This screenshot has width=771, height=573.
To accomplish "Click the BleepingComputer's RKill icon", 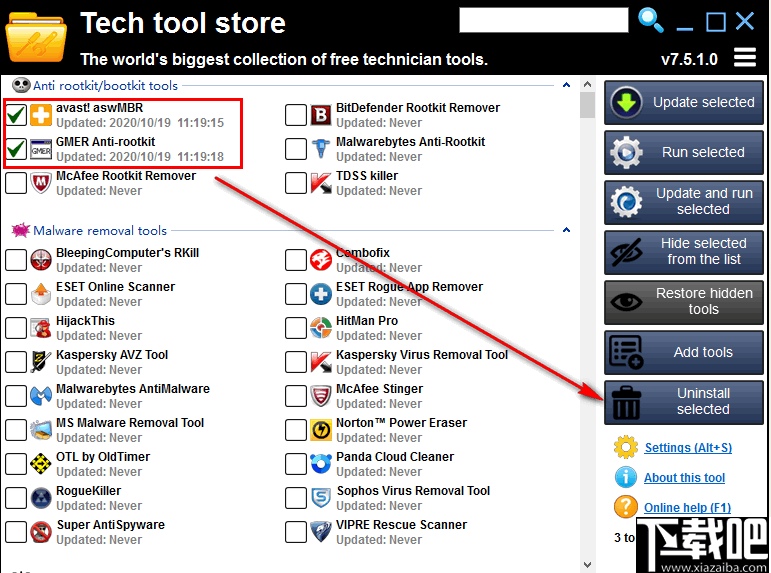I will pyautogui.click(x=41, y=260).
